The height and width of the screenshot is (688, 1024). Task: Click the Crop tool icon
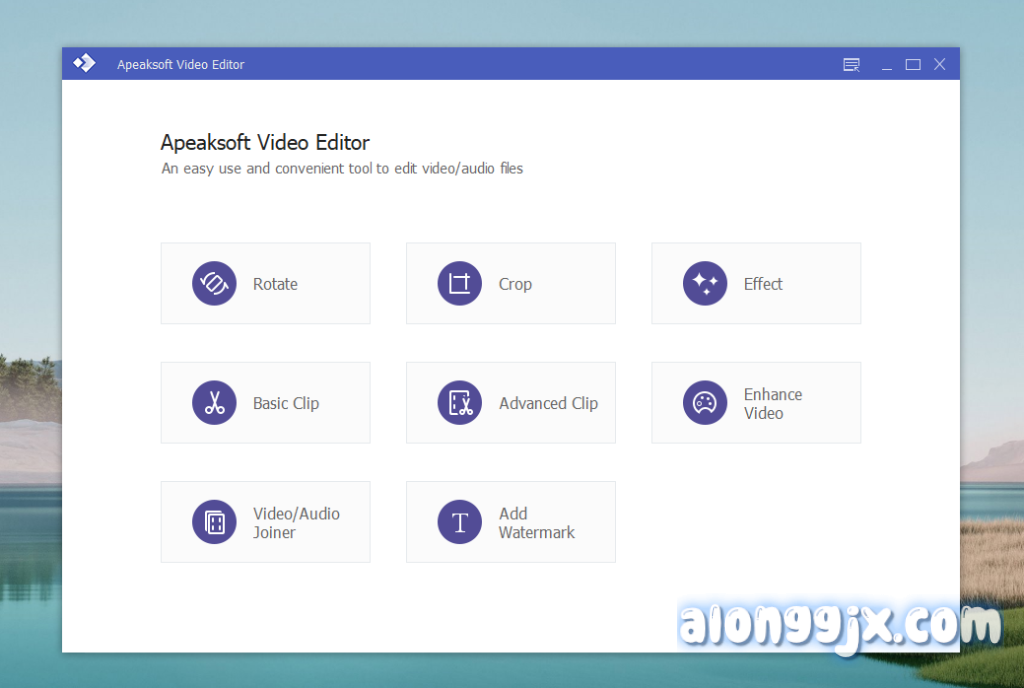(459, 284)
